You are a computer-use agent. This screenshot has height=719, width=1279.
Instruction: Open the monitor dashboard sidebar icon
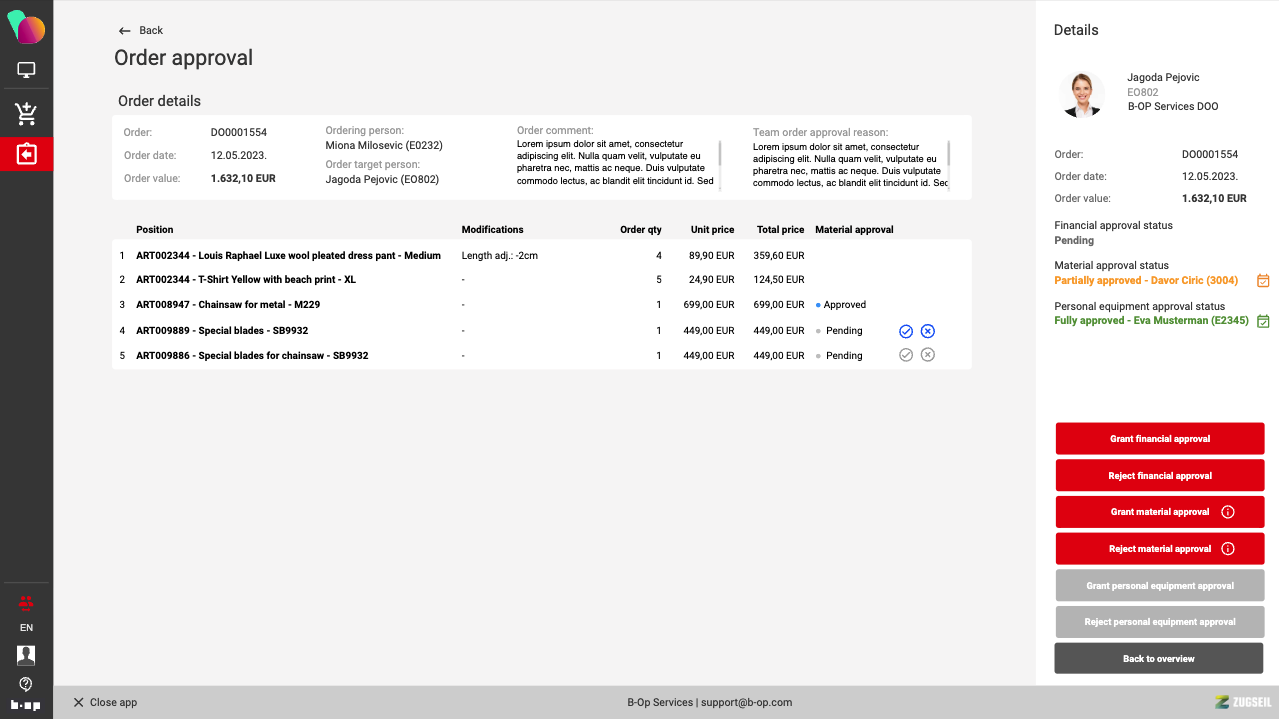(x=26, y=70)
